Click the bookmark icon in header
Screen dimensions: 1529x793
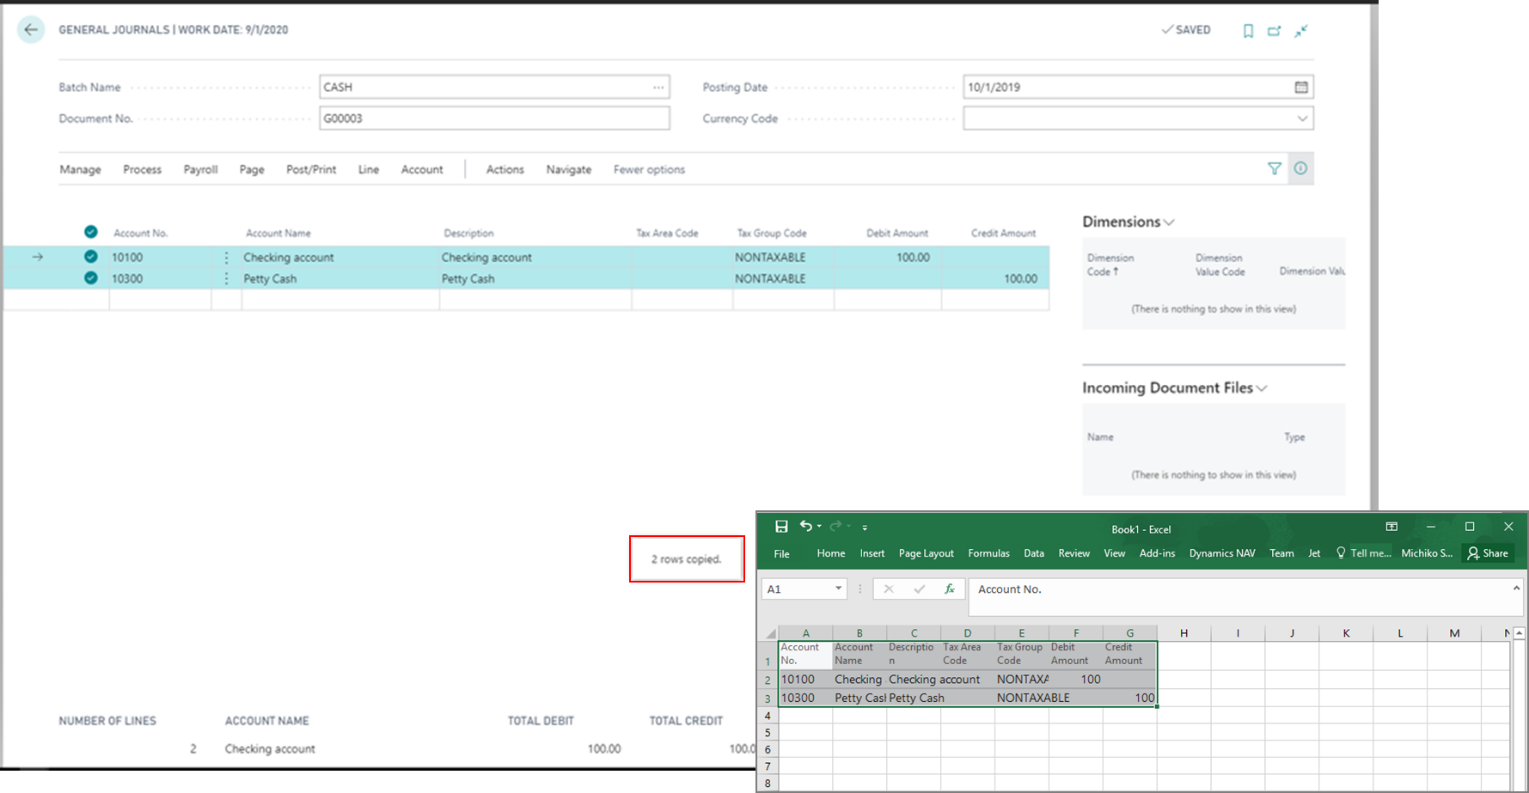coord(1248,31)
